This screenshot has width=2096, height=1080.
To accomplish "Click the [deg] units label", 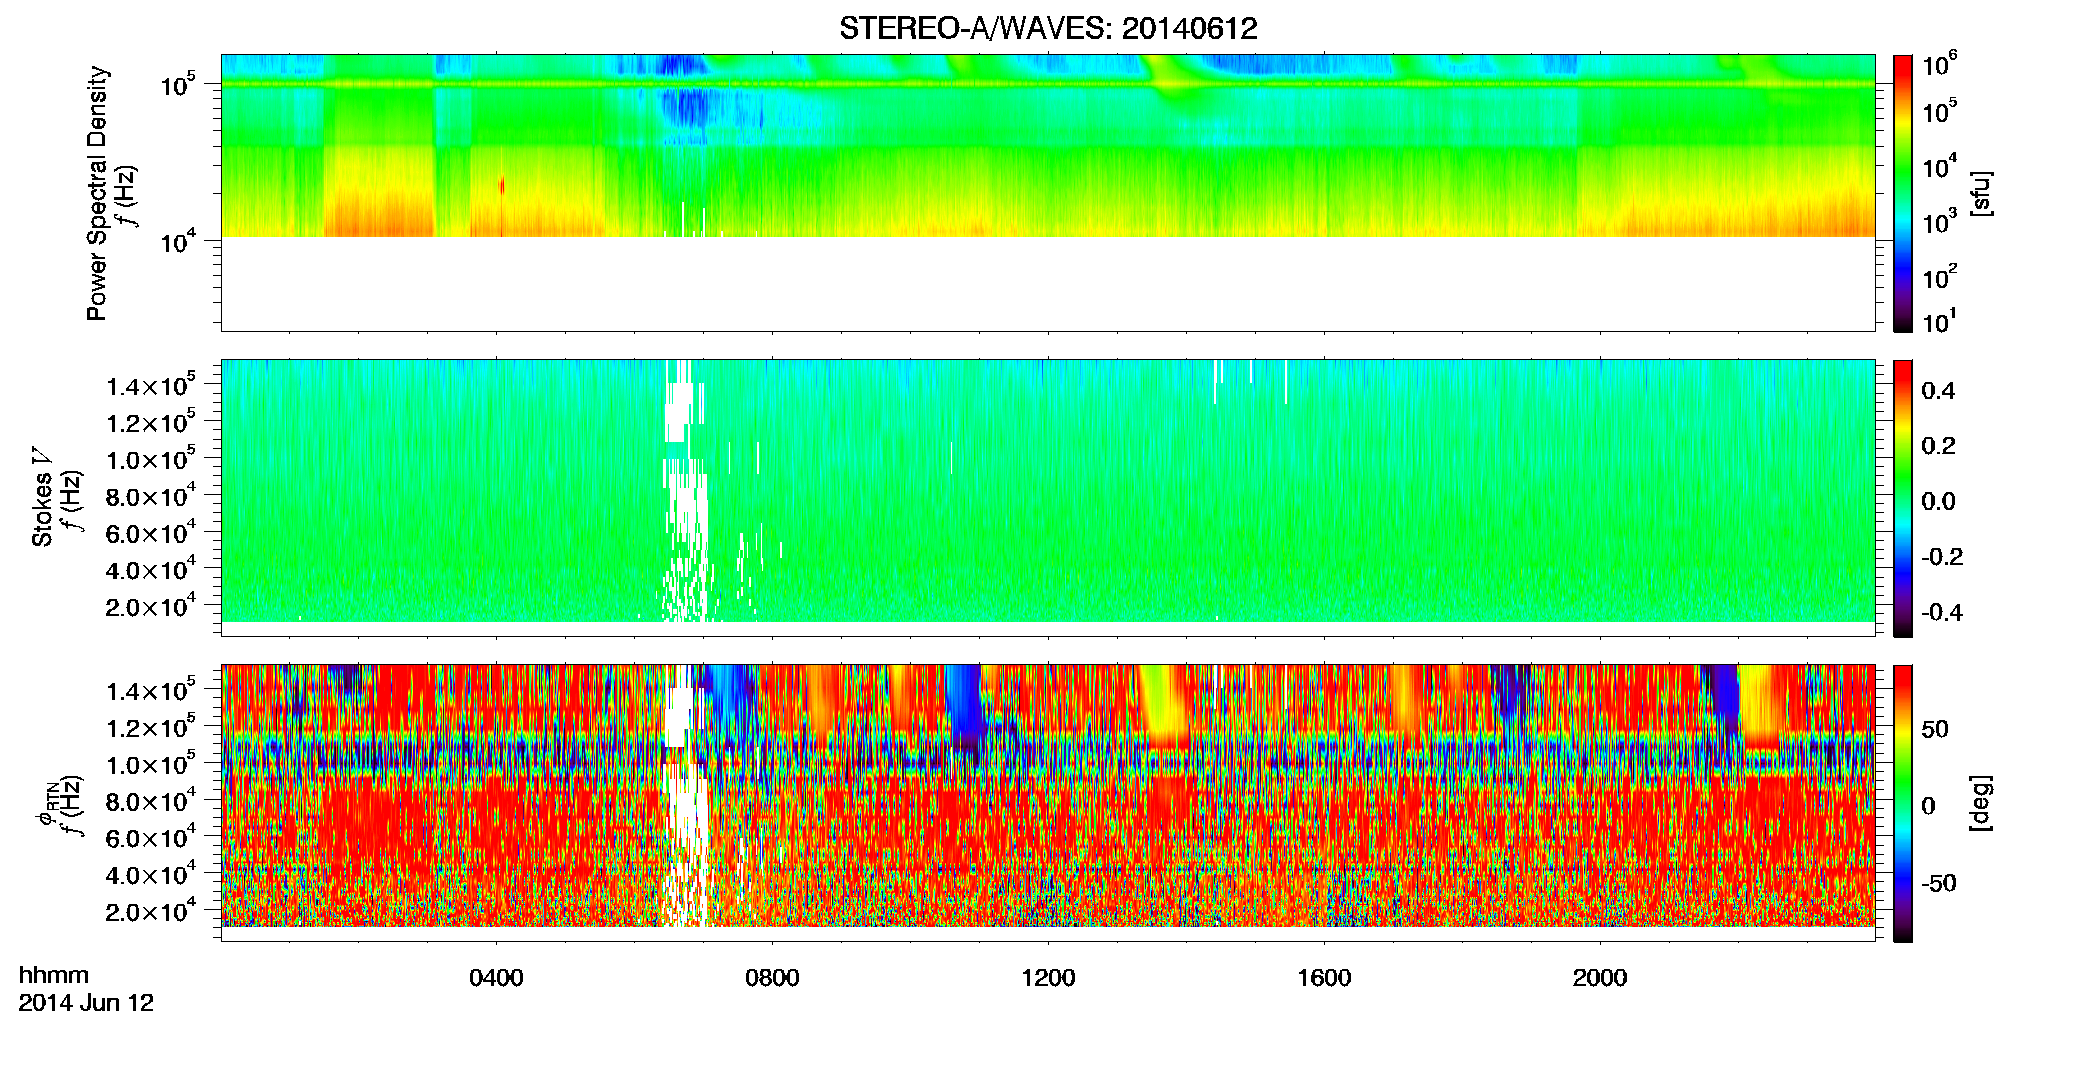I will tap(1981, 803).
